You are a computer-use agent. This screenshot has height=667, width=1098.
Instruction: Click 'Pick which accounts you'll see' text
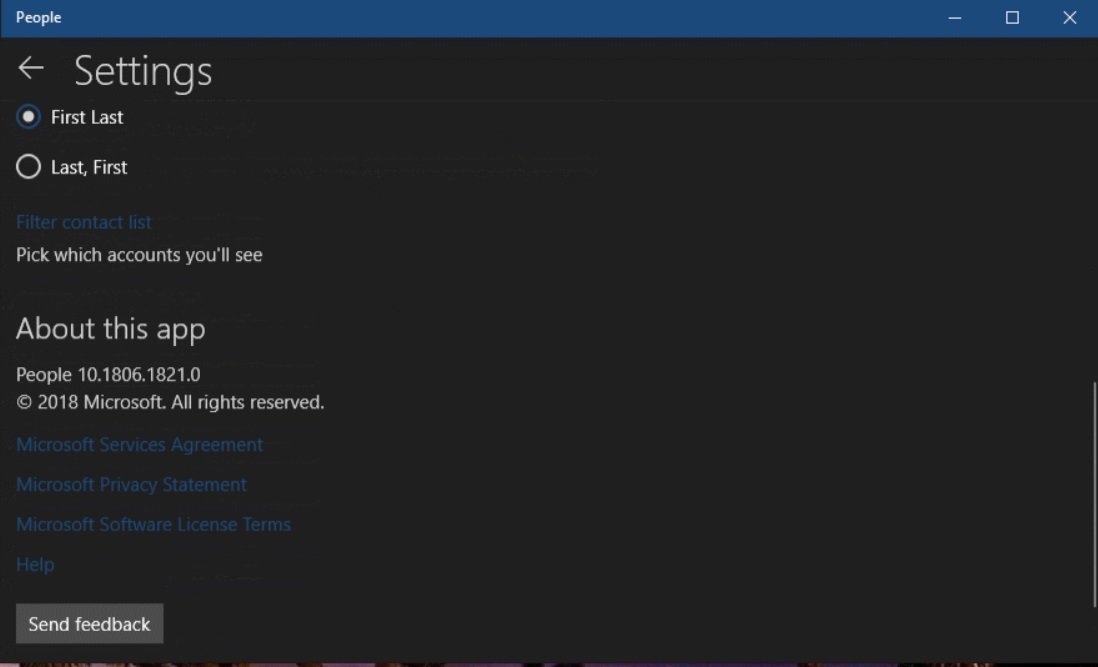139,255
